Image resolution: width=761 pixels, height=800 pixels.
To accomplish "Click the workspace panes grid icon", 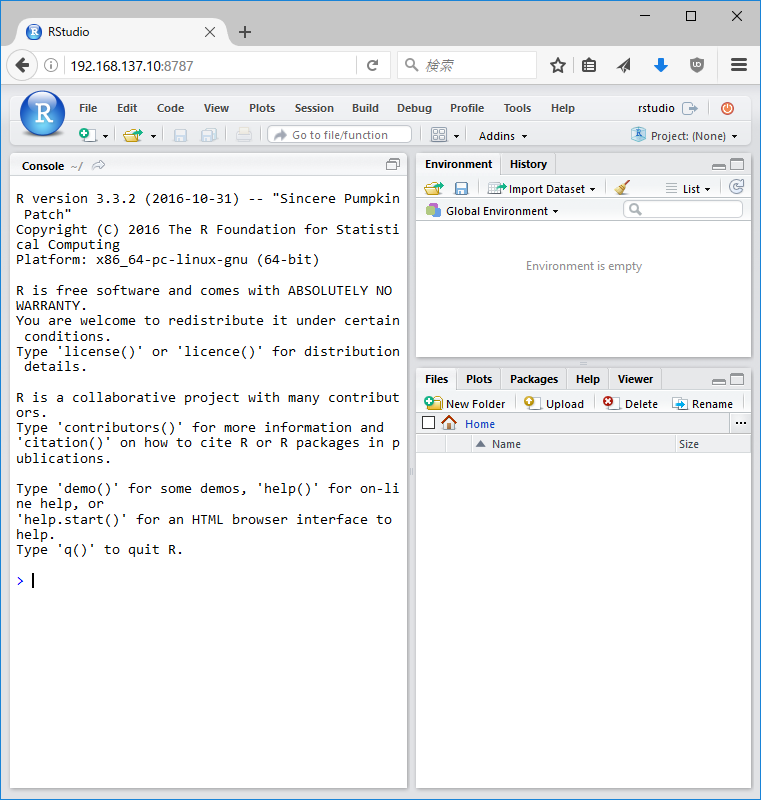I will pyautogui.click(x=439, y=135).
